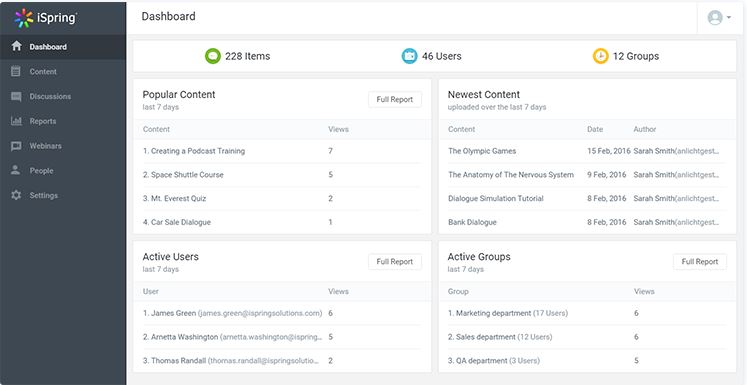Click the Settings gear icon

(x=16, y=195)
